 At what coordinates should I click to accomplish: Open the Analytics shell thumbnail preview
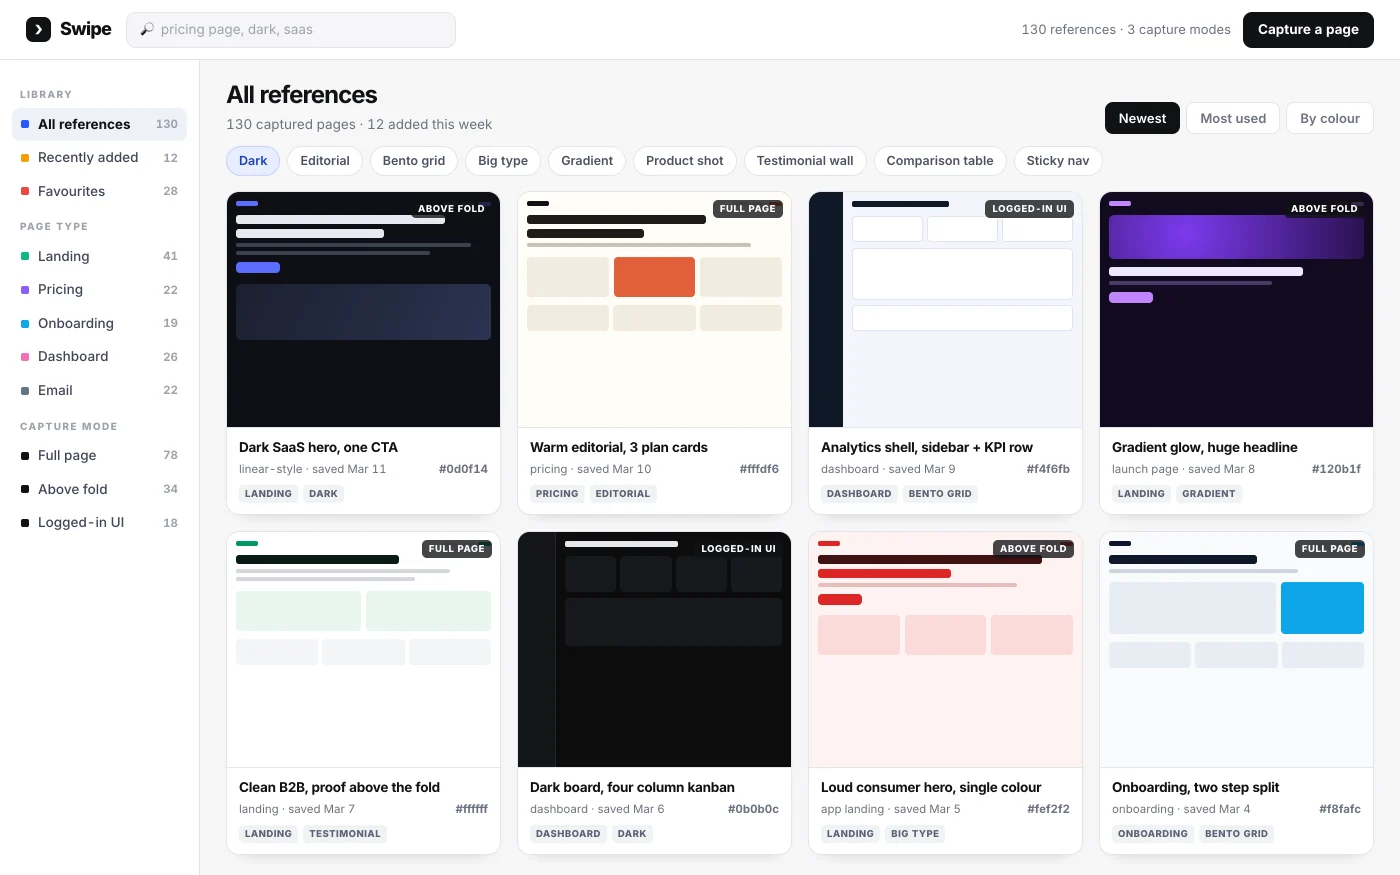(x=945, y=310)
